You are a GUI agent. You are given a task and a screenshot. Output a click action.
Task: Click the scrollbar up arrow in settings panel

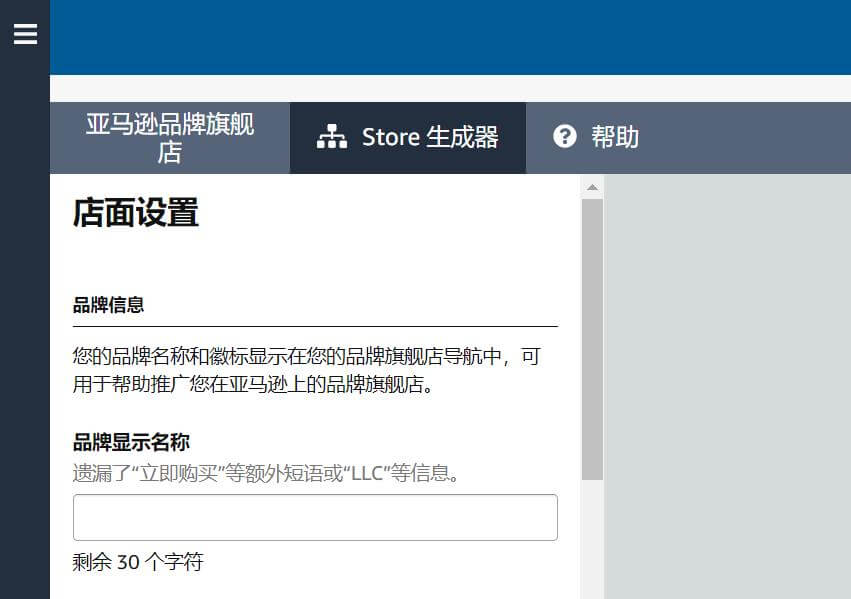pyautogui.click(x=592, y=187)
